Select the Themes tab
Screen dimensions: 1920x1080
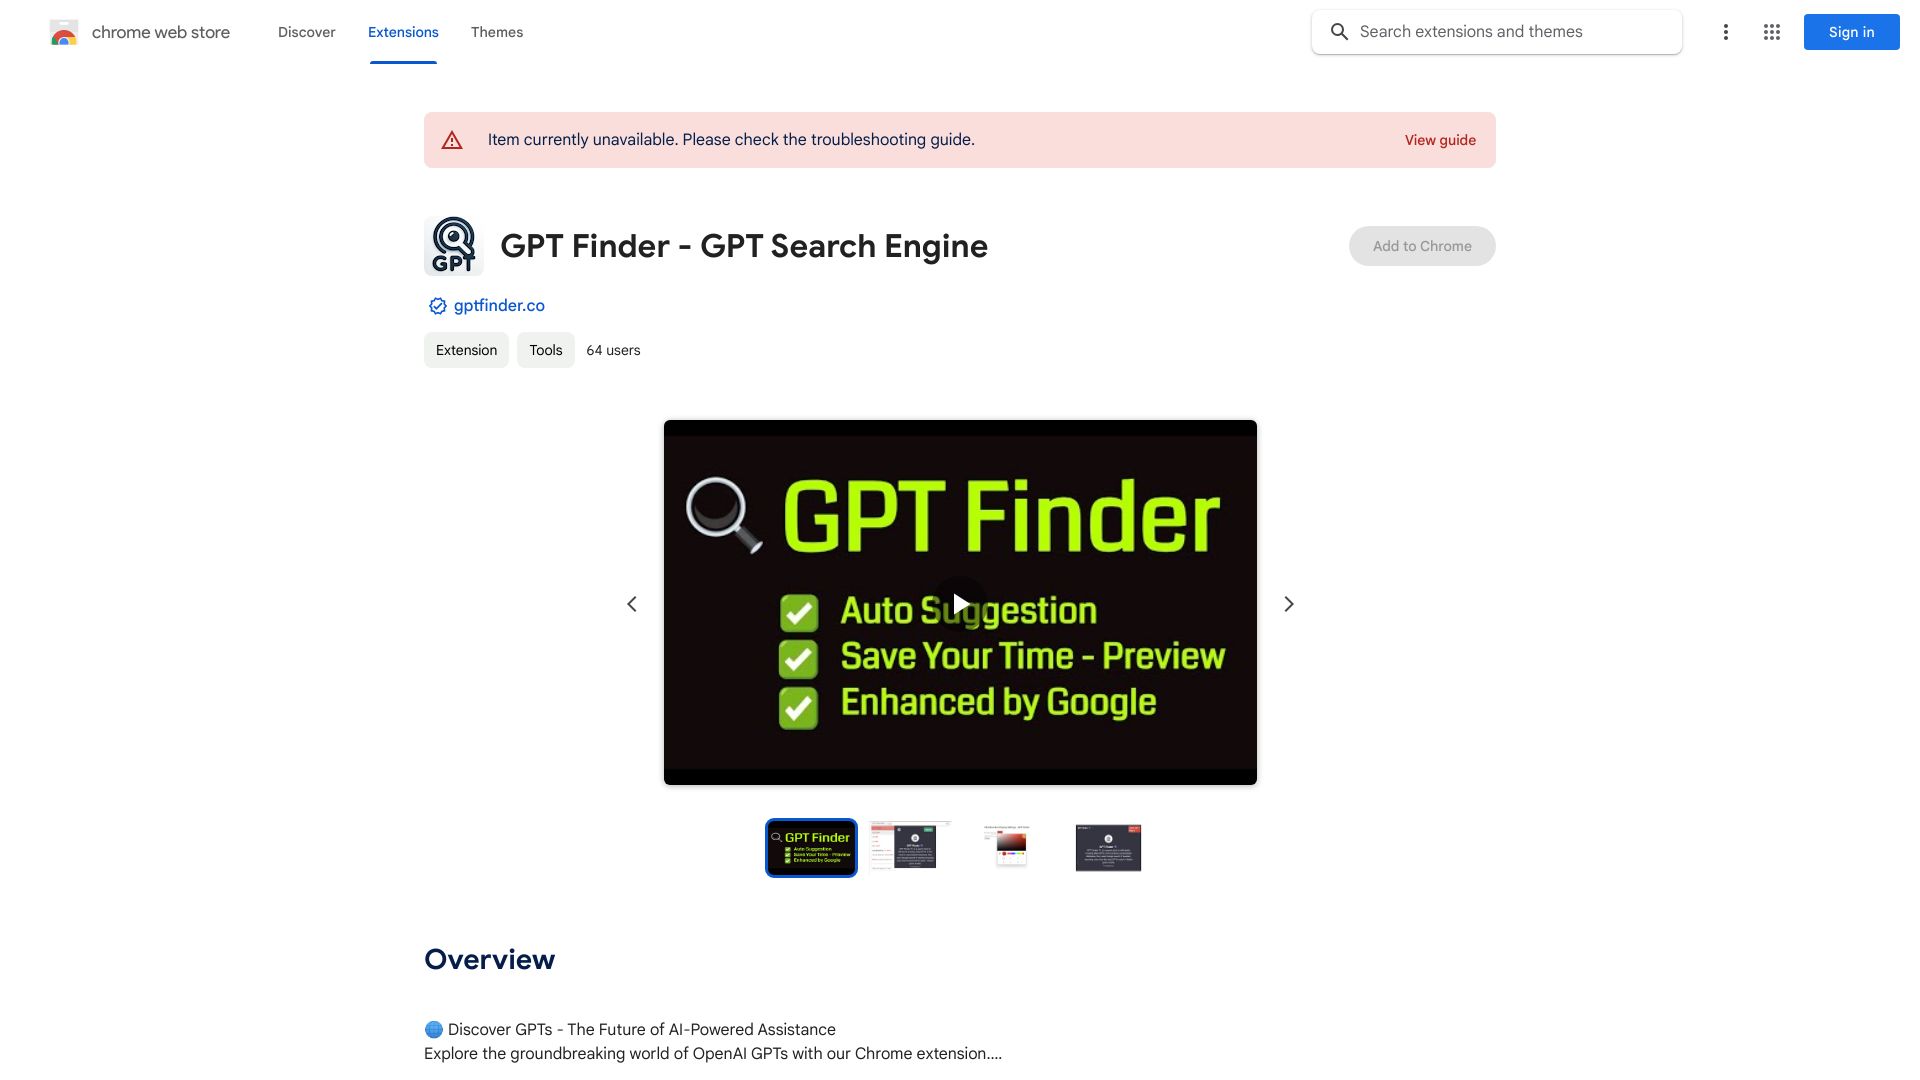pyautogui.click(x=496, y=32)
